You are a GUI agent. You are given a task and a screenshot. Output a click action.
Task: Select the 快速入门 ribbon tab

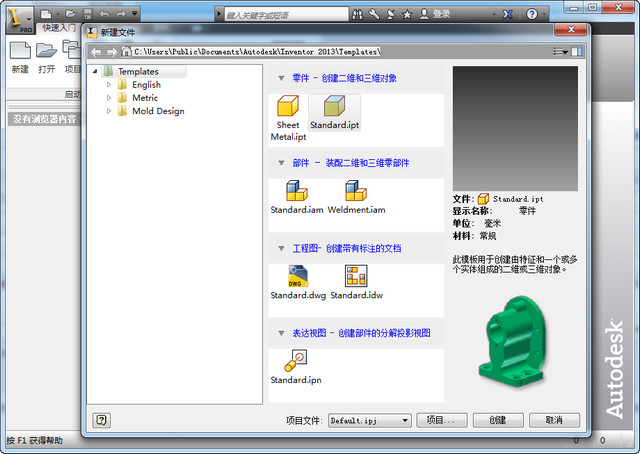pyautogui.click(x=59, y=28)
